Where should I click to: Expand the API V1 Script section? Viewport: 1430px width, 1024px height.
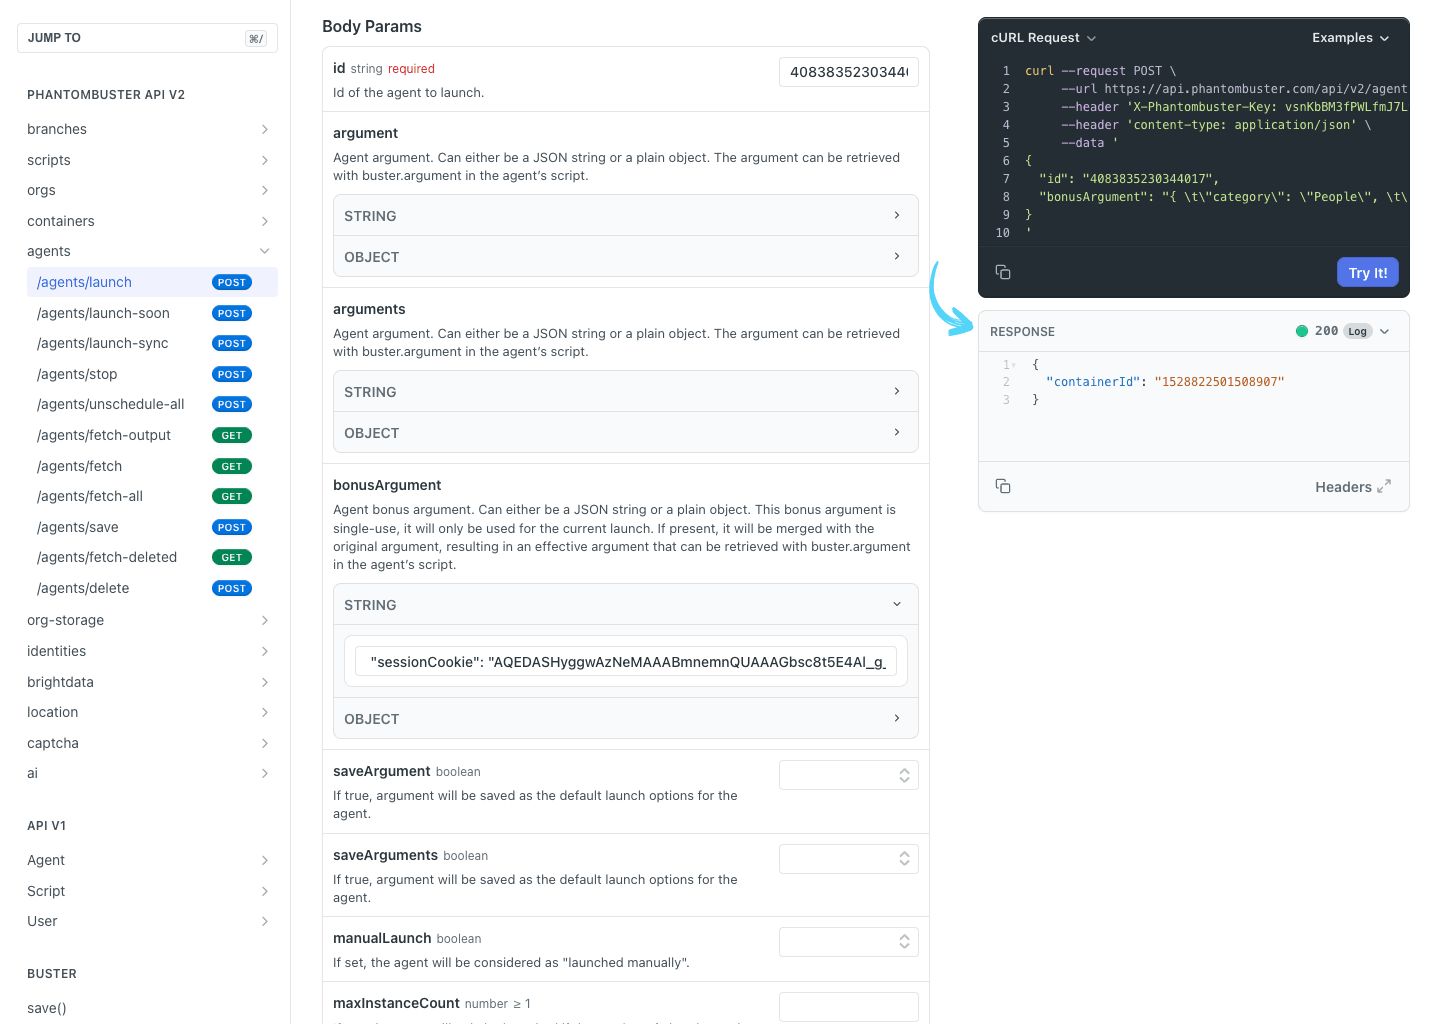pyautogui.click(x=147, y=891)
